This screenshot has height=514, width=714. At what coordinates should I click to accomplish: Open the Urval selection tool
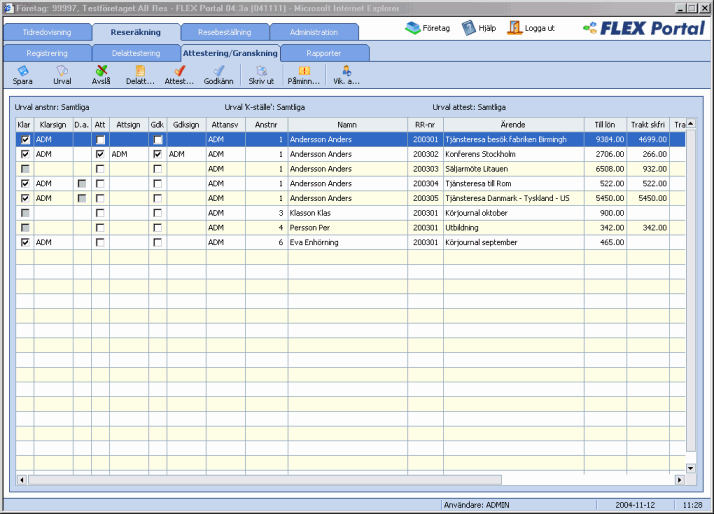coord(62,71)
